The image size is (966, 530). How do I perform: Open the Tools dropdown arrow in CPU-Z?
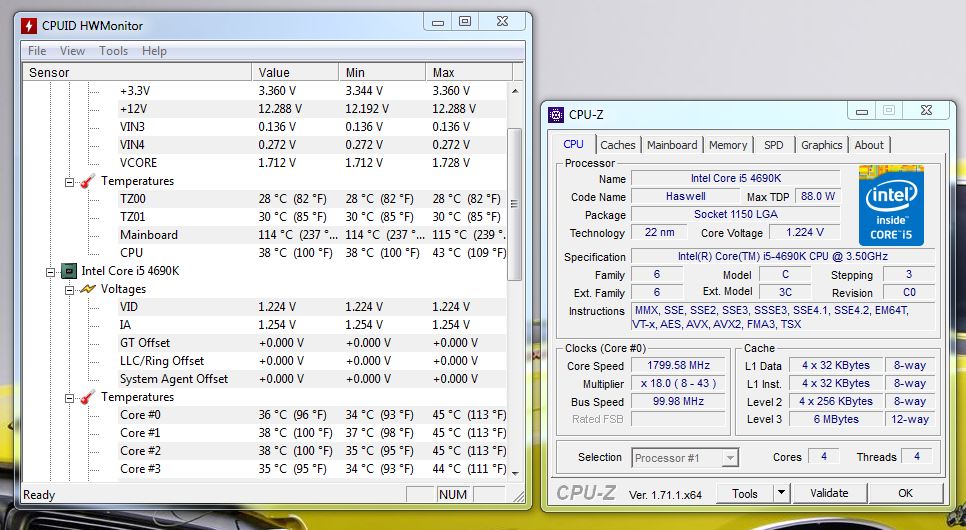781,493
